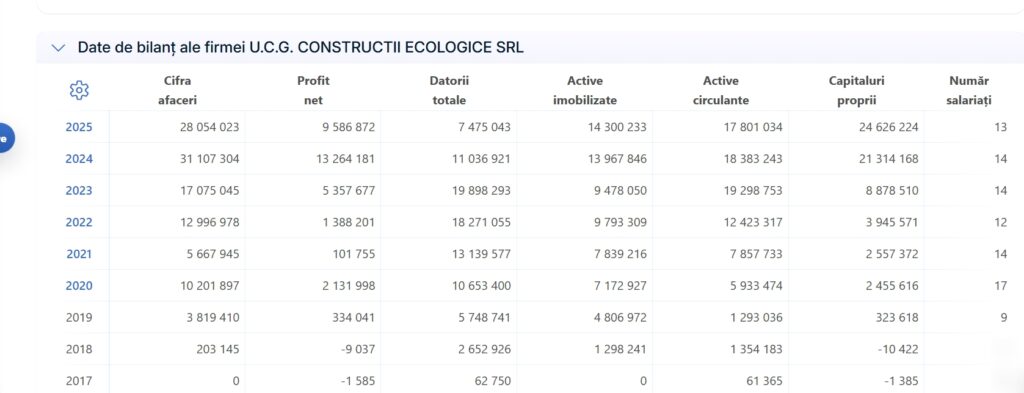This screenshot has width=1024, height=393.
Task: Select net loss -9 037
Action: click(x=359, y=349)
